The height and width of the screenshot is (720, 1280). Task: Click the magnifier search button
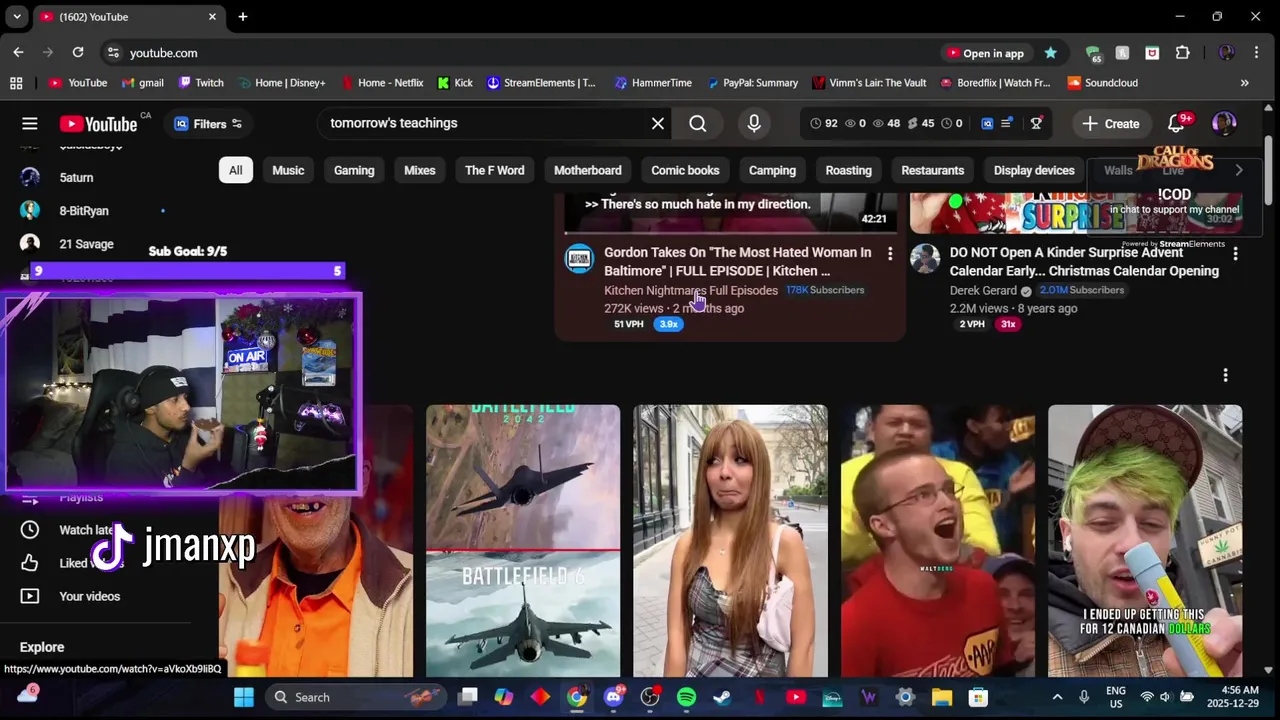point(698,123)
